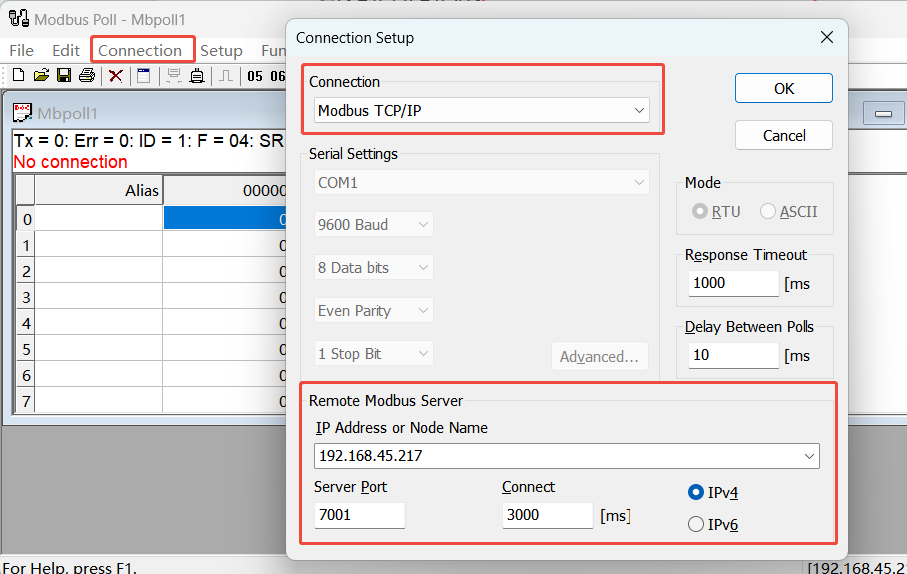Click the Connect timeout field showing 3000

(548, 515)
